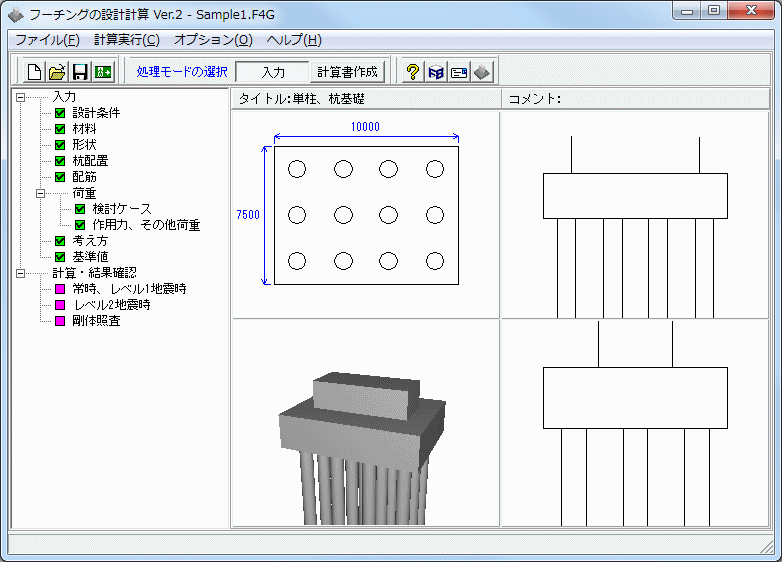Click the green checkbox for 材料
Viewport: 782px width, 562px height.
tap(60, 129)
